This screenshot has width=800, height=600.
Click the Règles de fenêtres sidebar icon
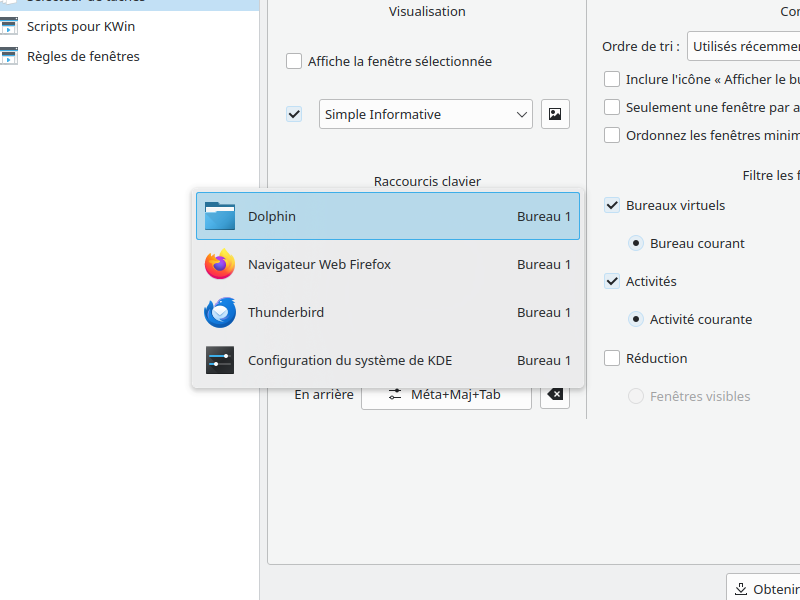pos(9,56)
